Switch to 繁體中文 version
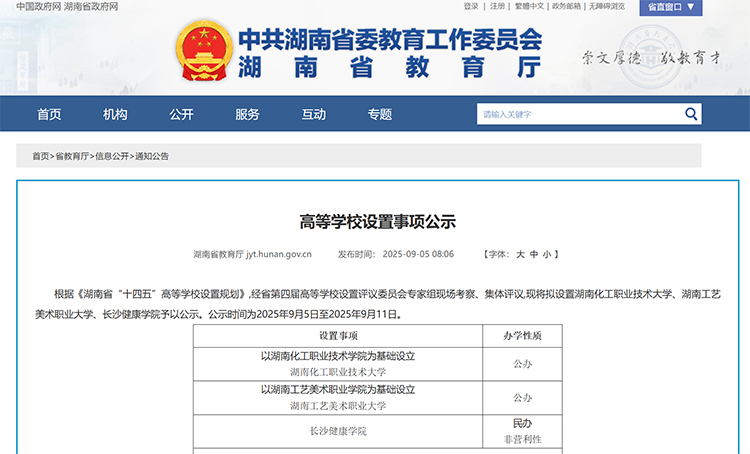Viewport: 750px width, 454px height. [x=530, y=6]
